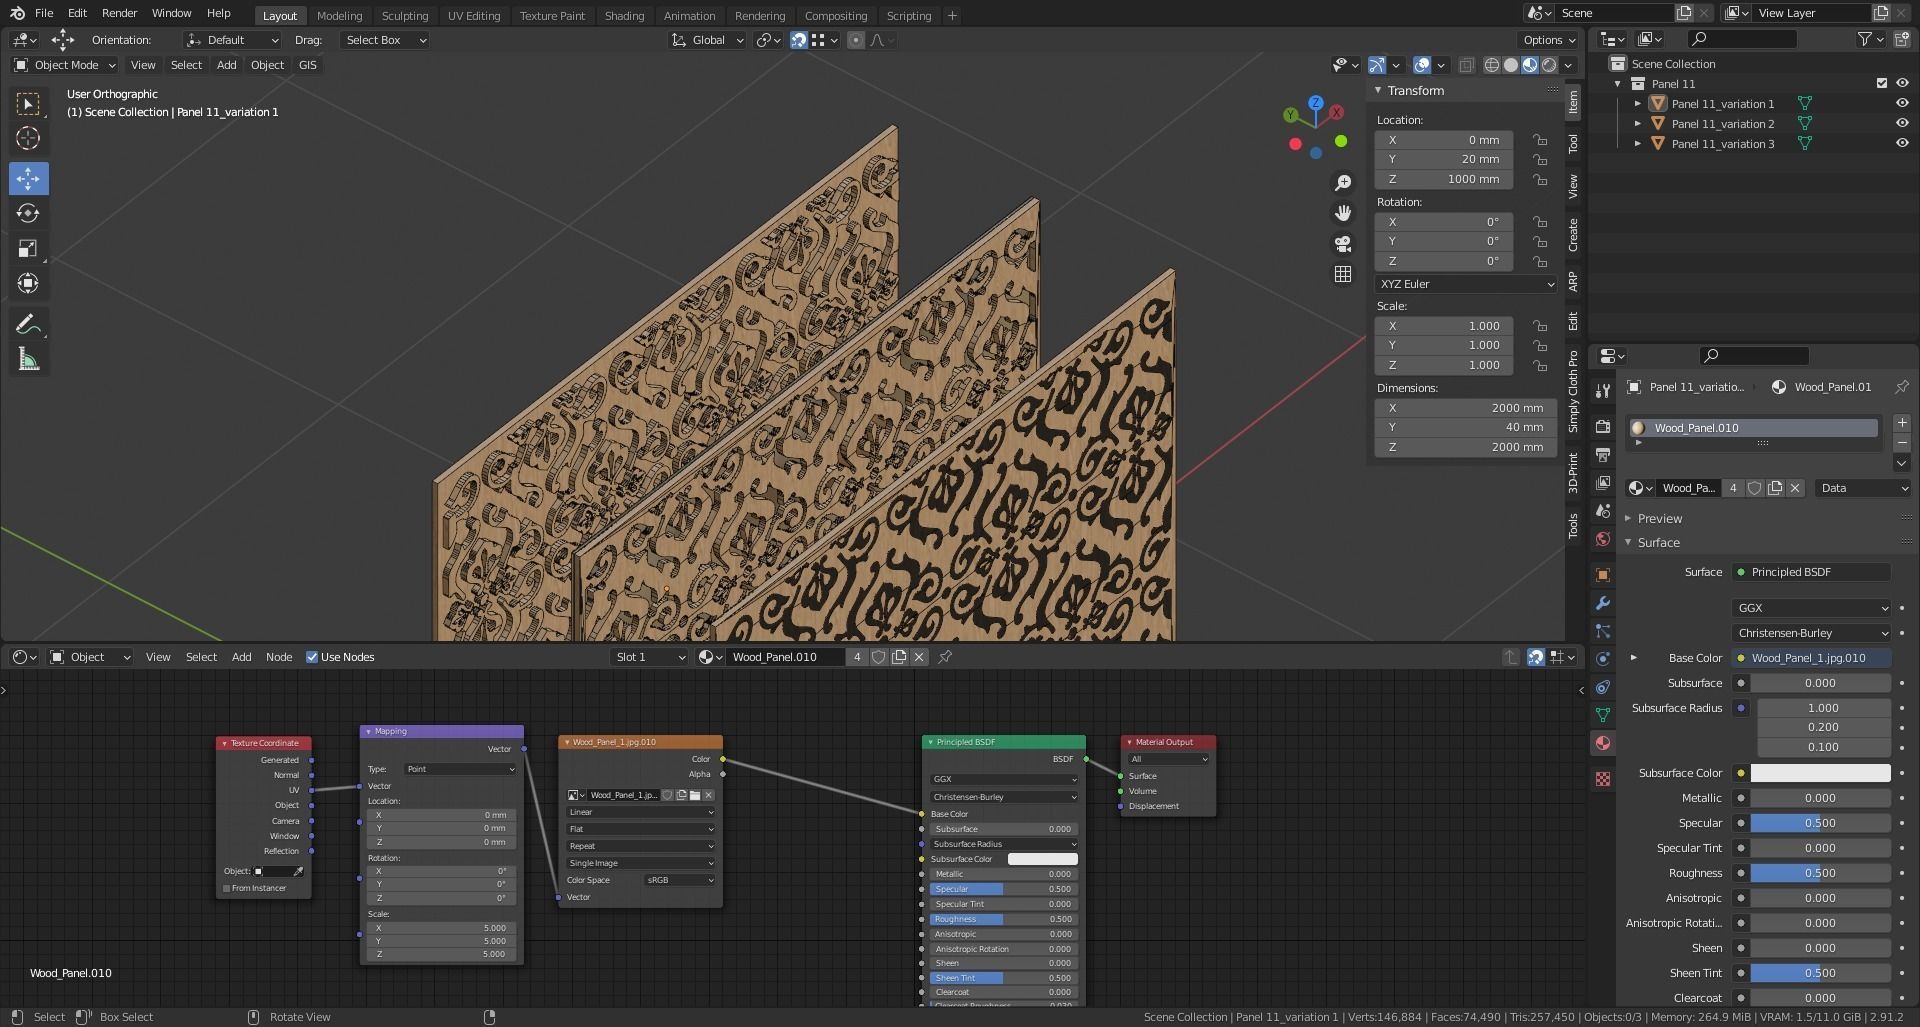The width and height of the screenshot is (1920, 1027).
Task: Click the pan view hand icon
Action: [x=1343, y=213]
